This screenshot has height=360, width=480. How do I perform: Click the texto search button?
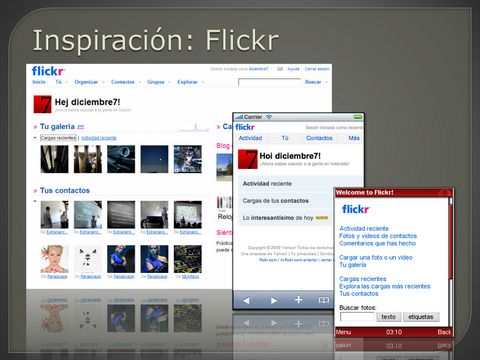(388, 317)
